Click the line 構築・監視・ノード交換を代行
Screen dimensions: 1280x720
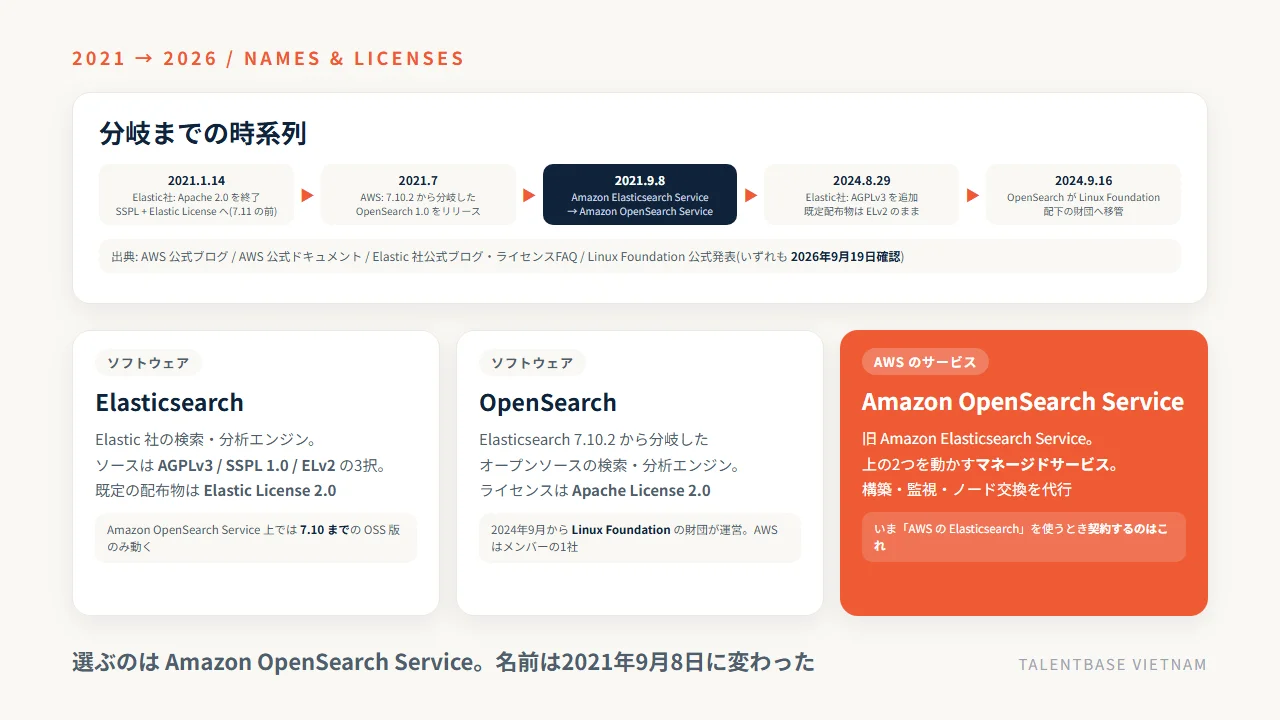(x=967, y=490)
